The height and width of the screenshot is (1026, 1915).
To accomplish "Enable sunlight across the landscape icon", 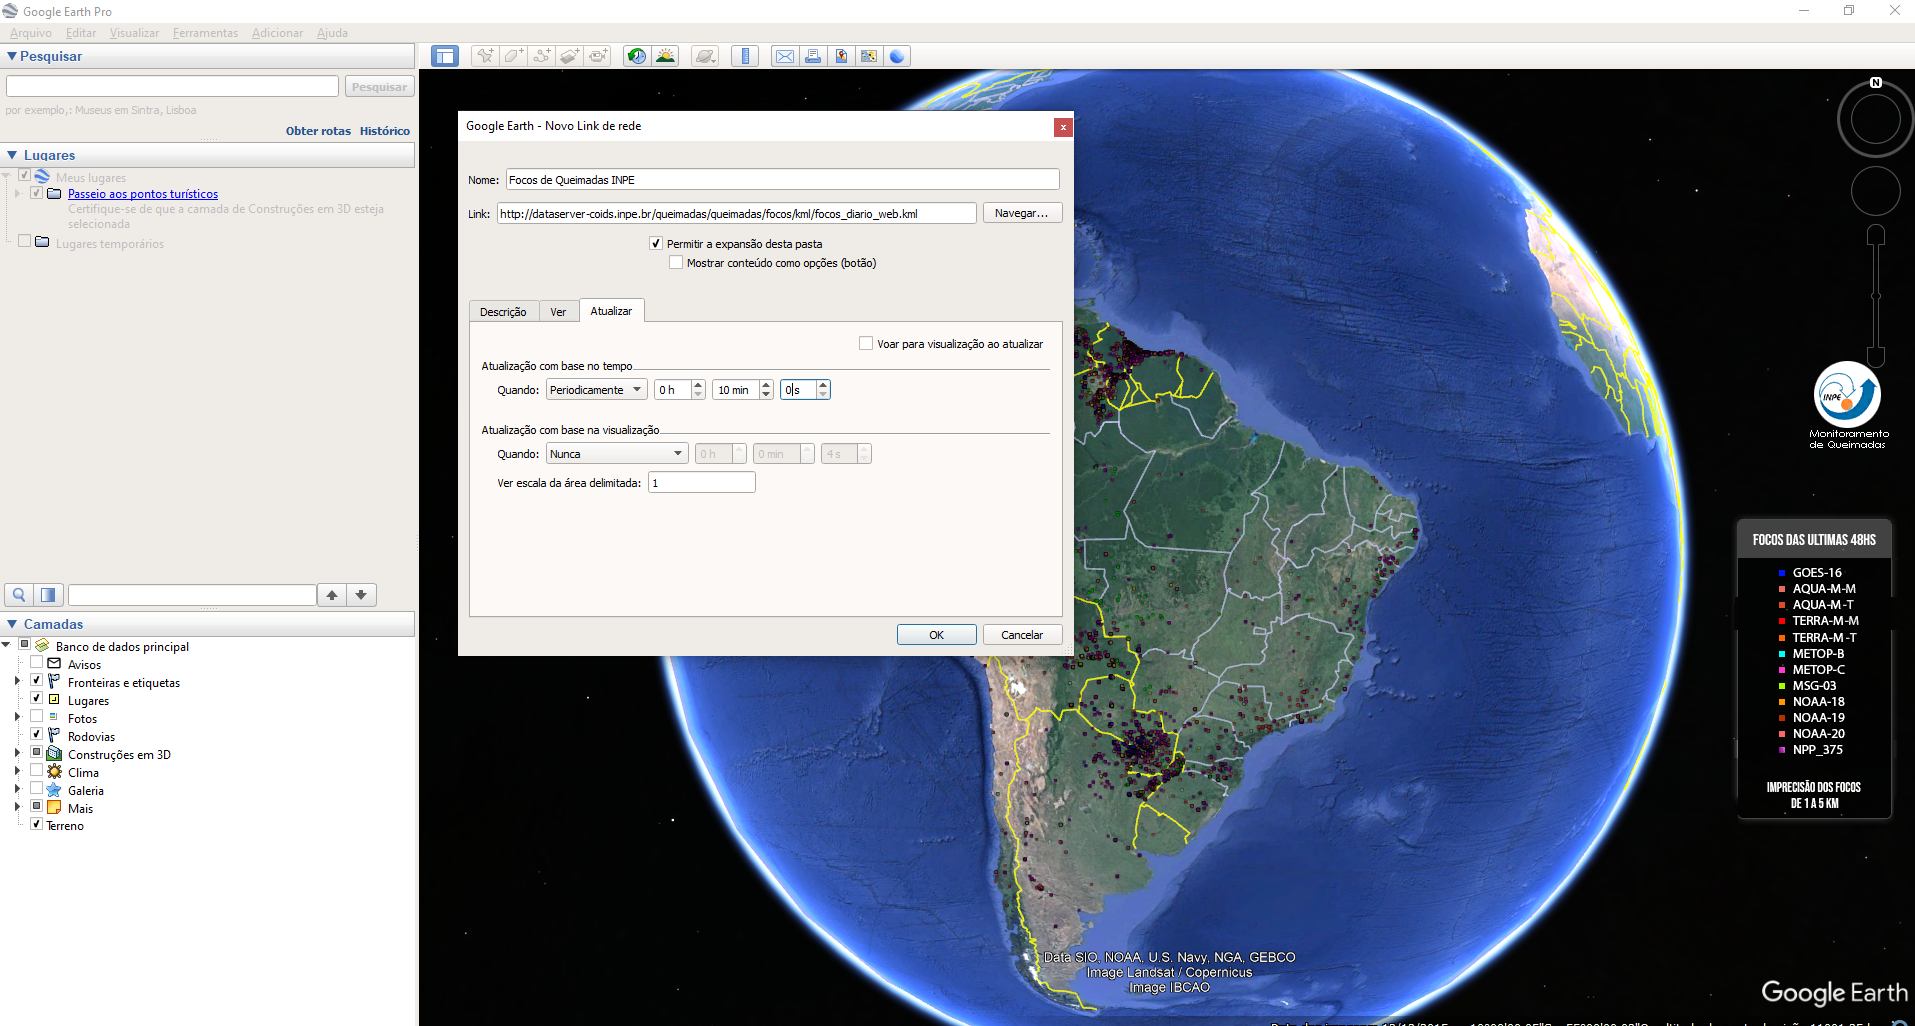I will click(665, 56).
